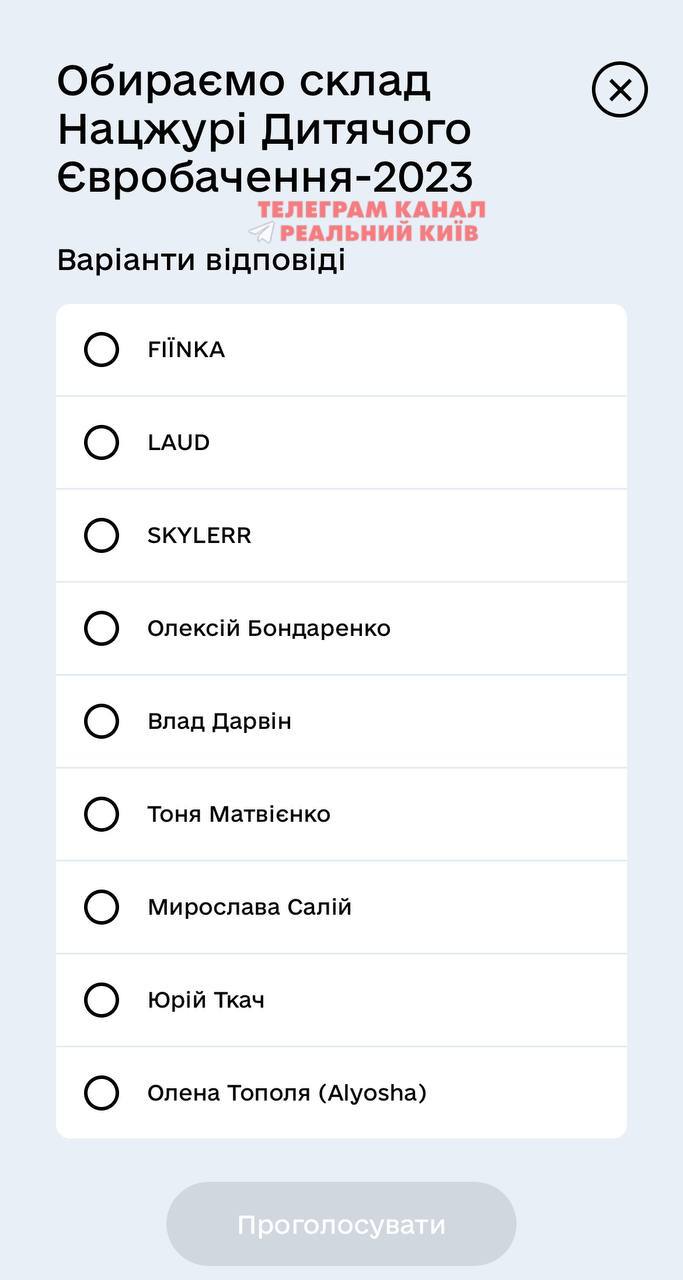Click the Telegram paper plane icon
683x1280 pixels.
click(261, 232)
